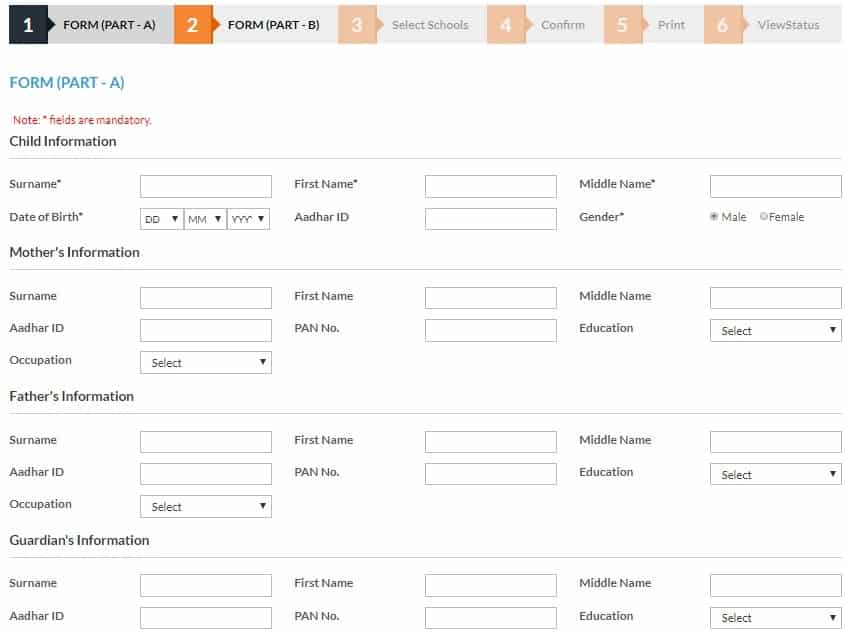Click Mother's Surname input field
Screen dimensions: 846x632
pyautogui.click(x=206, y=298)
